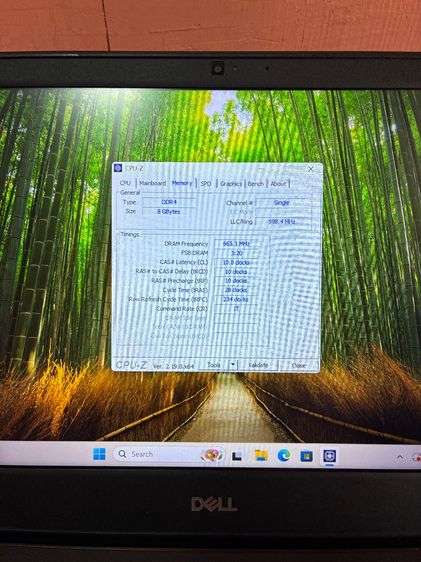Click the CPU-Z taskbar icon
Image resolution: width=421 pixels, height=562 pixels.
tap(329, 456)
